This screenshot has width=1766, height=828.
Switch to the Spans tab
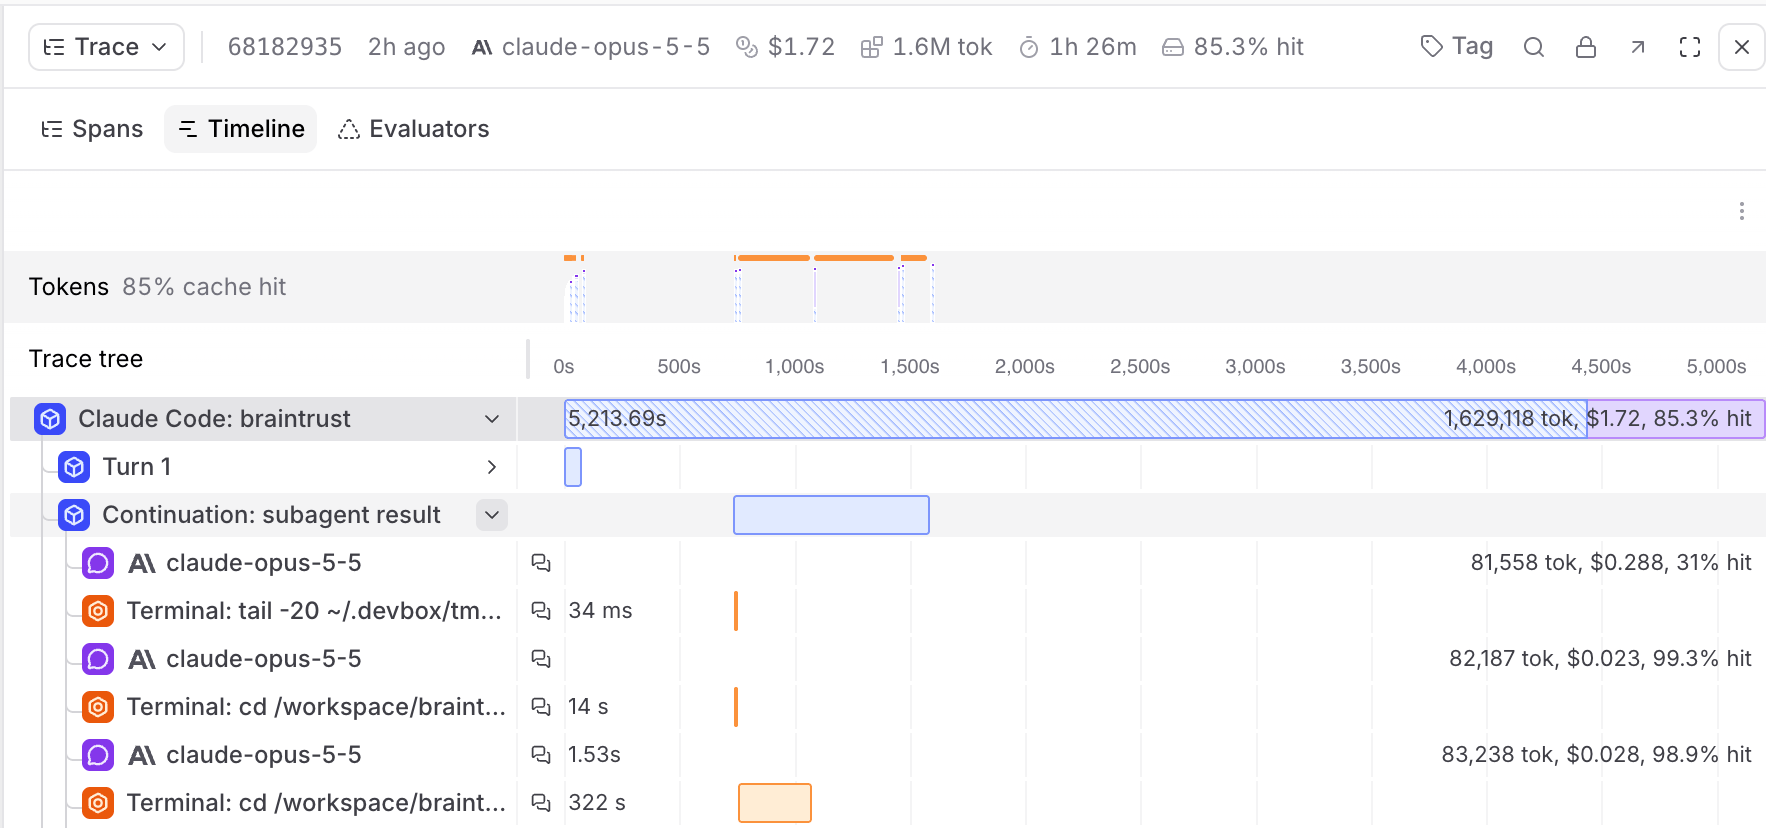point(92,129)
